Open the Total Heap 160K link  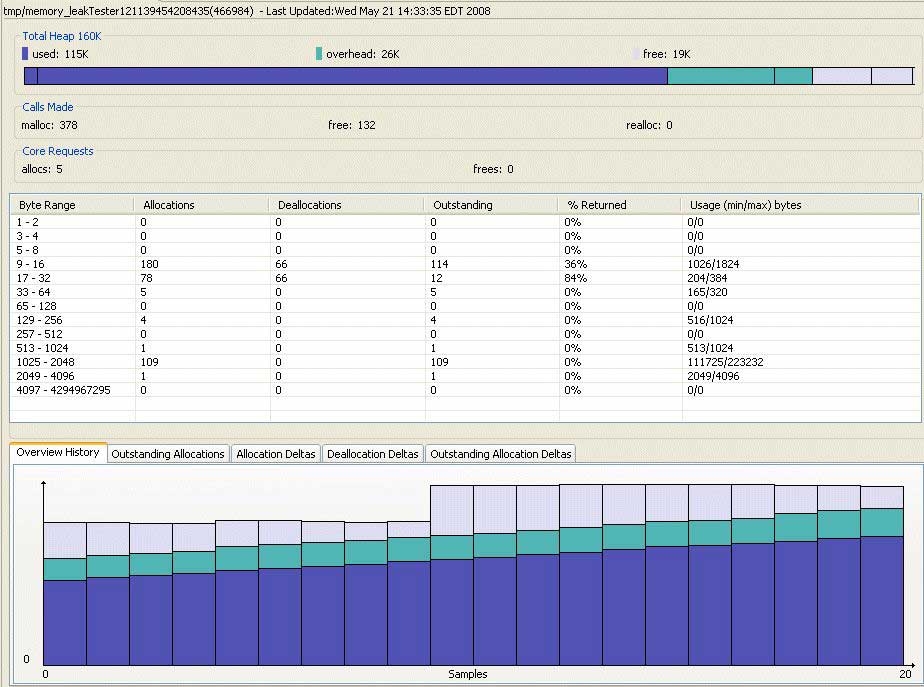[x=61, y=36]
